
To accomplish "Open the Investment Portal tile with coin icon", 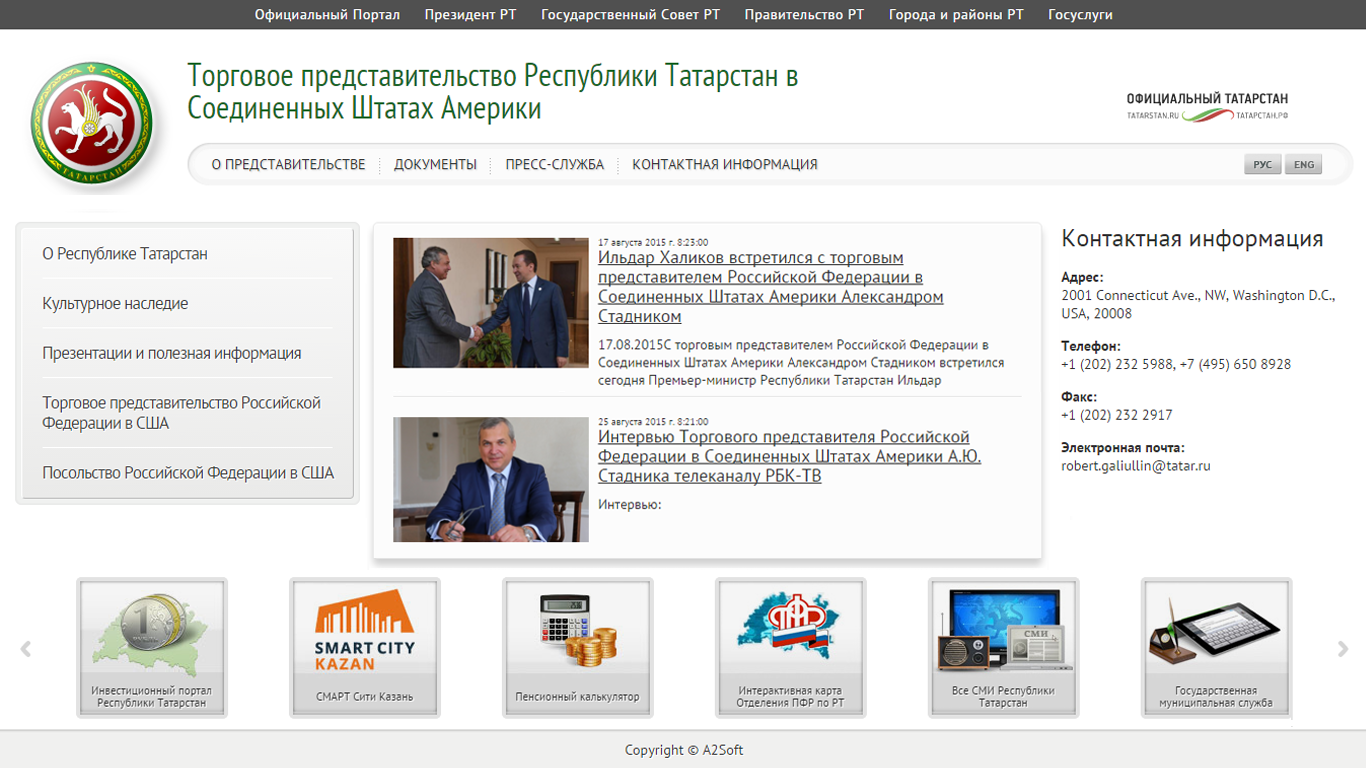I will (152, 647).
